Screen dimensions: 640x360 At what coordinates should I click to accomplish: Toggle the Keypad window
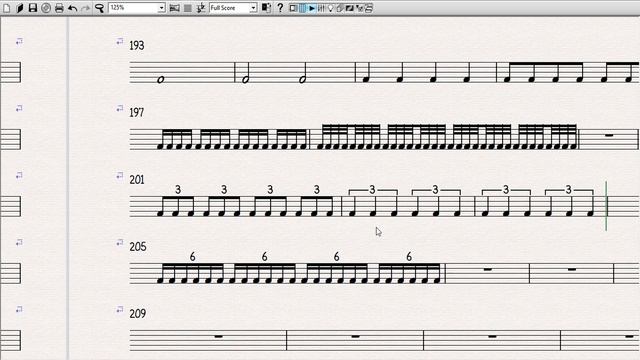[302, 8]
